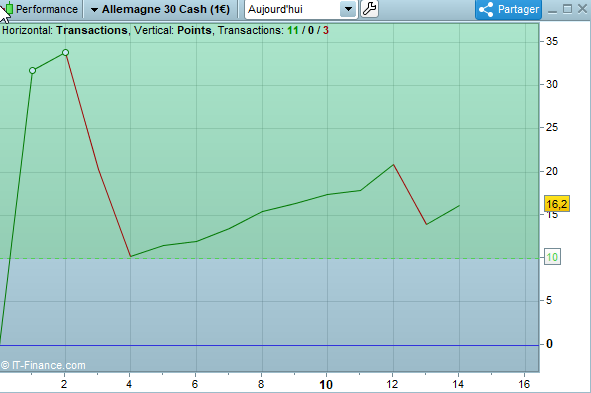This screenshot has height=393, width=591.
Task: Click the 35 value on vertical axis
Action: pos(552,41)
